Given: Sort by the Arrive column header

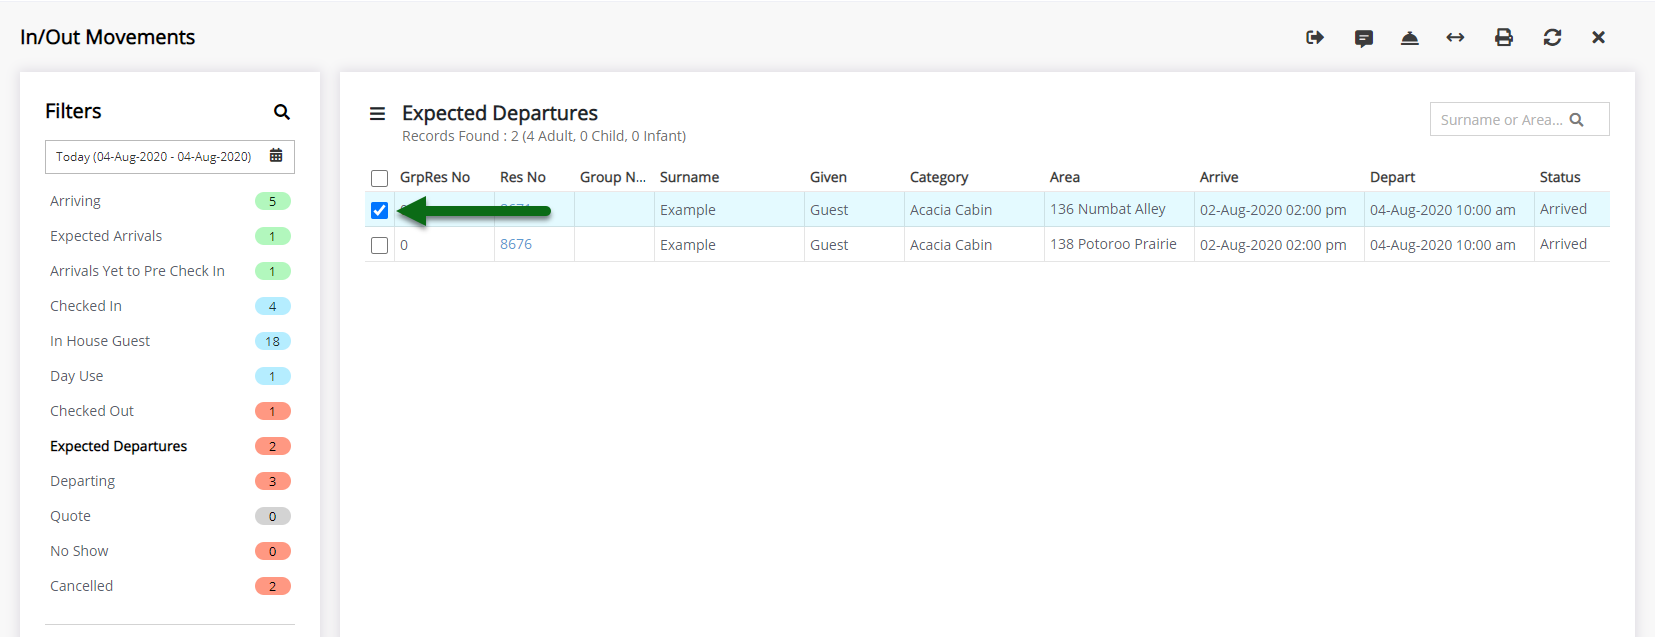Looking at the screenshot, I should pos(1219,177).
